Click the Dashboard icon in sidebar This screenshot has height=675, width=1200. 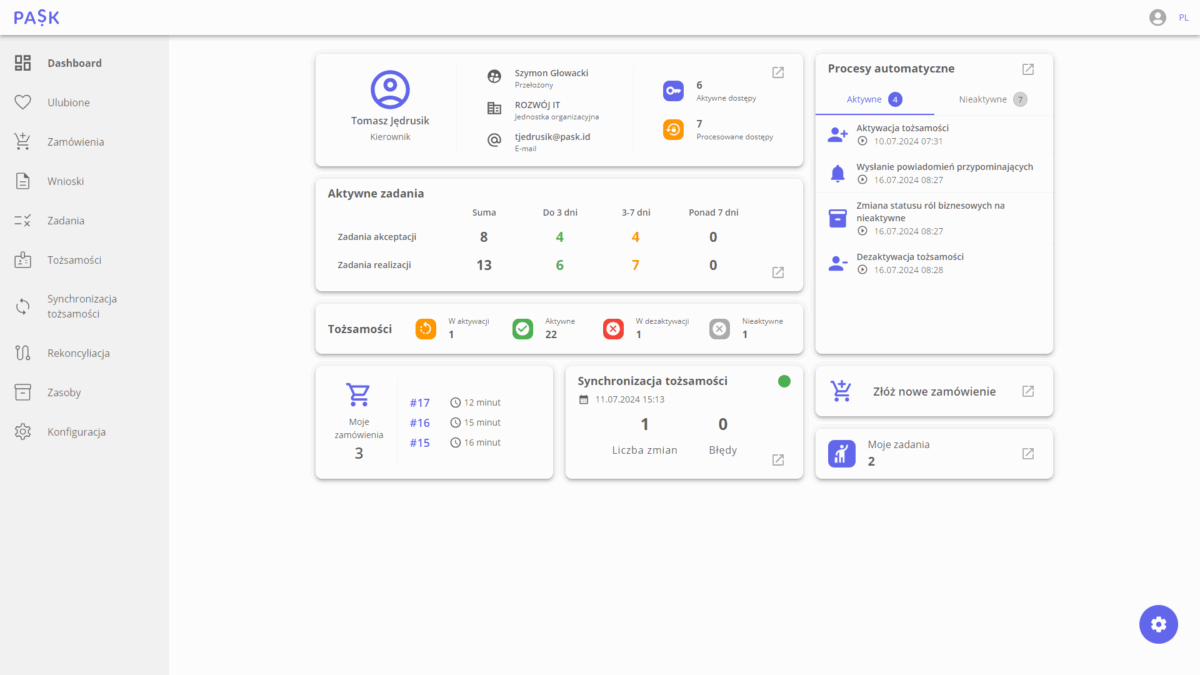pyautogui.click(x=23, y=63)
